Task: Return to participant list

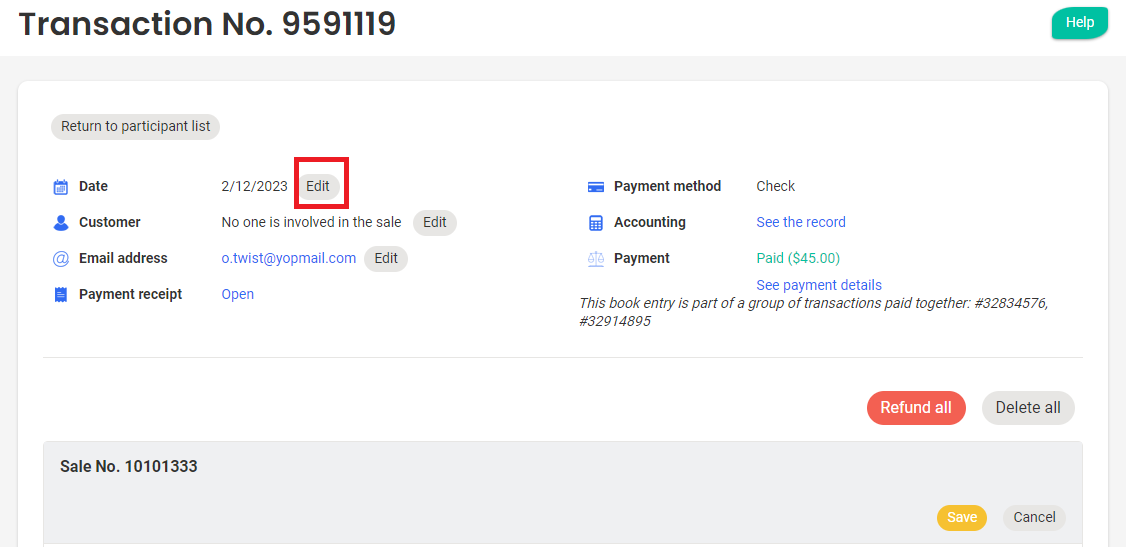Action: pos(136,127)
